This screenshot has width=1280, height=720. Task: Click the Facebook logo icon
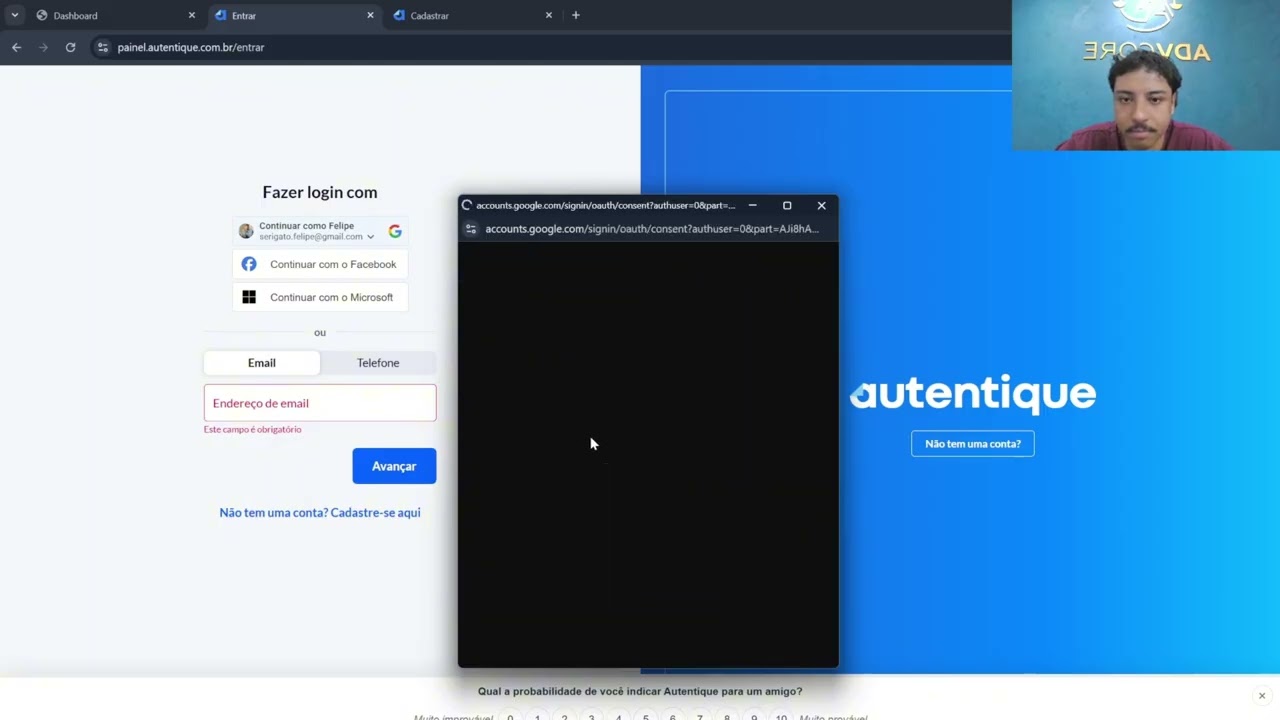click(249, 264)
